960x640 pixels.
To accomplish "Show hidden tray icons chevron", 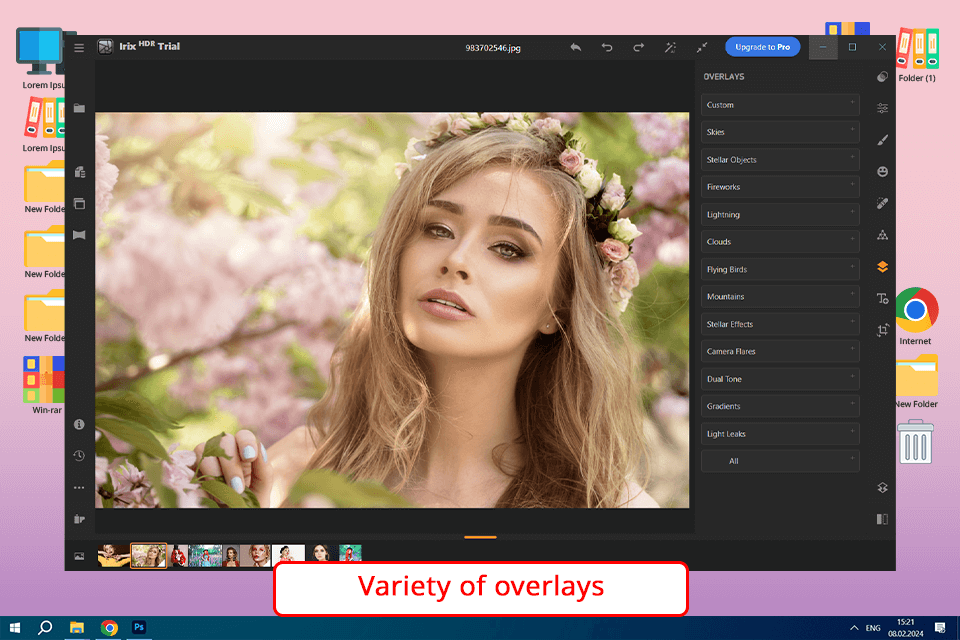I will pyautogui.click(x=854, y=628).
